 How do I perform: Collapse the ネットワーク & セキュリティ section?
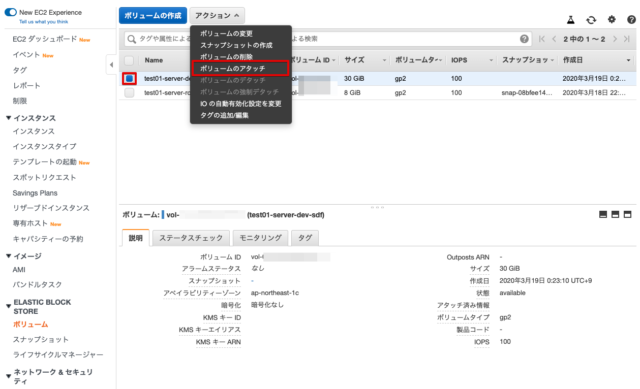[x=9, y=376]
